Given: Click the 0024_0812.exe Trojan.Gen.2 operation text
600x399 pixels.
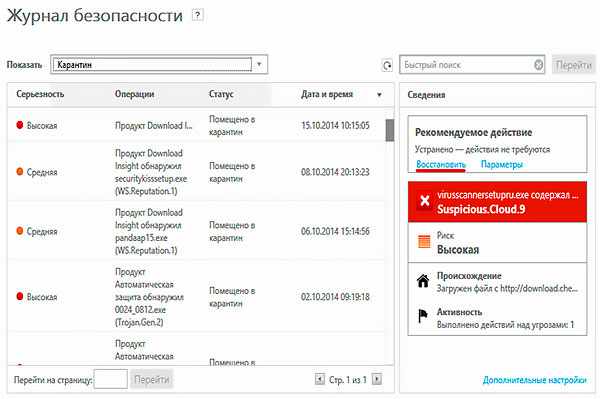Looking at the screenshot, I should point(149,297).
